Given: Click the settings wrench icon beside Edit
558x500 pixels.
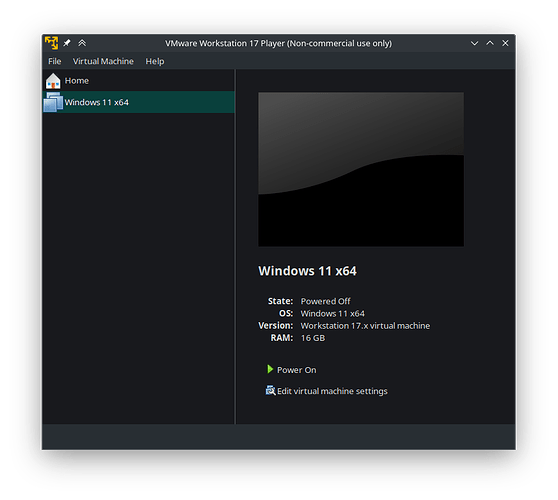Looking at the screenshot, I should [x=270, y=390].
